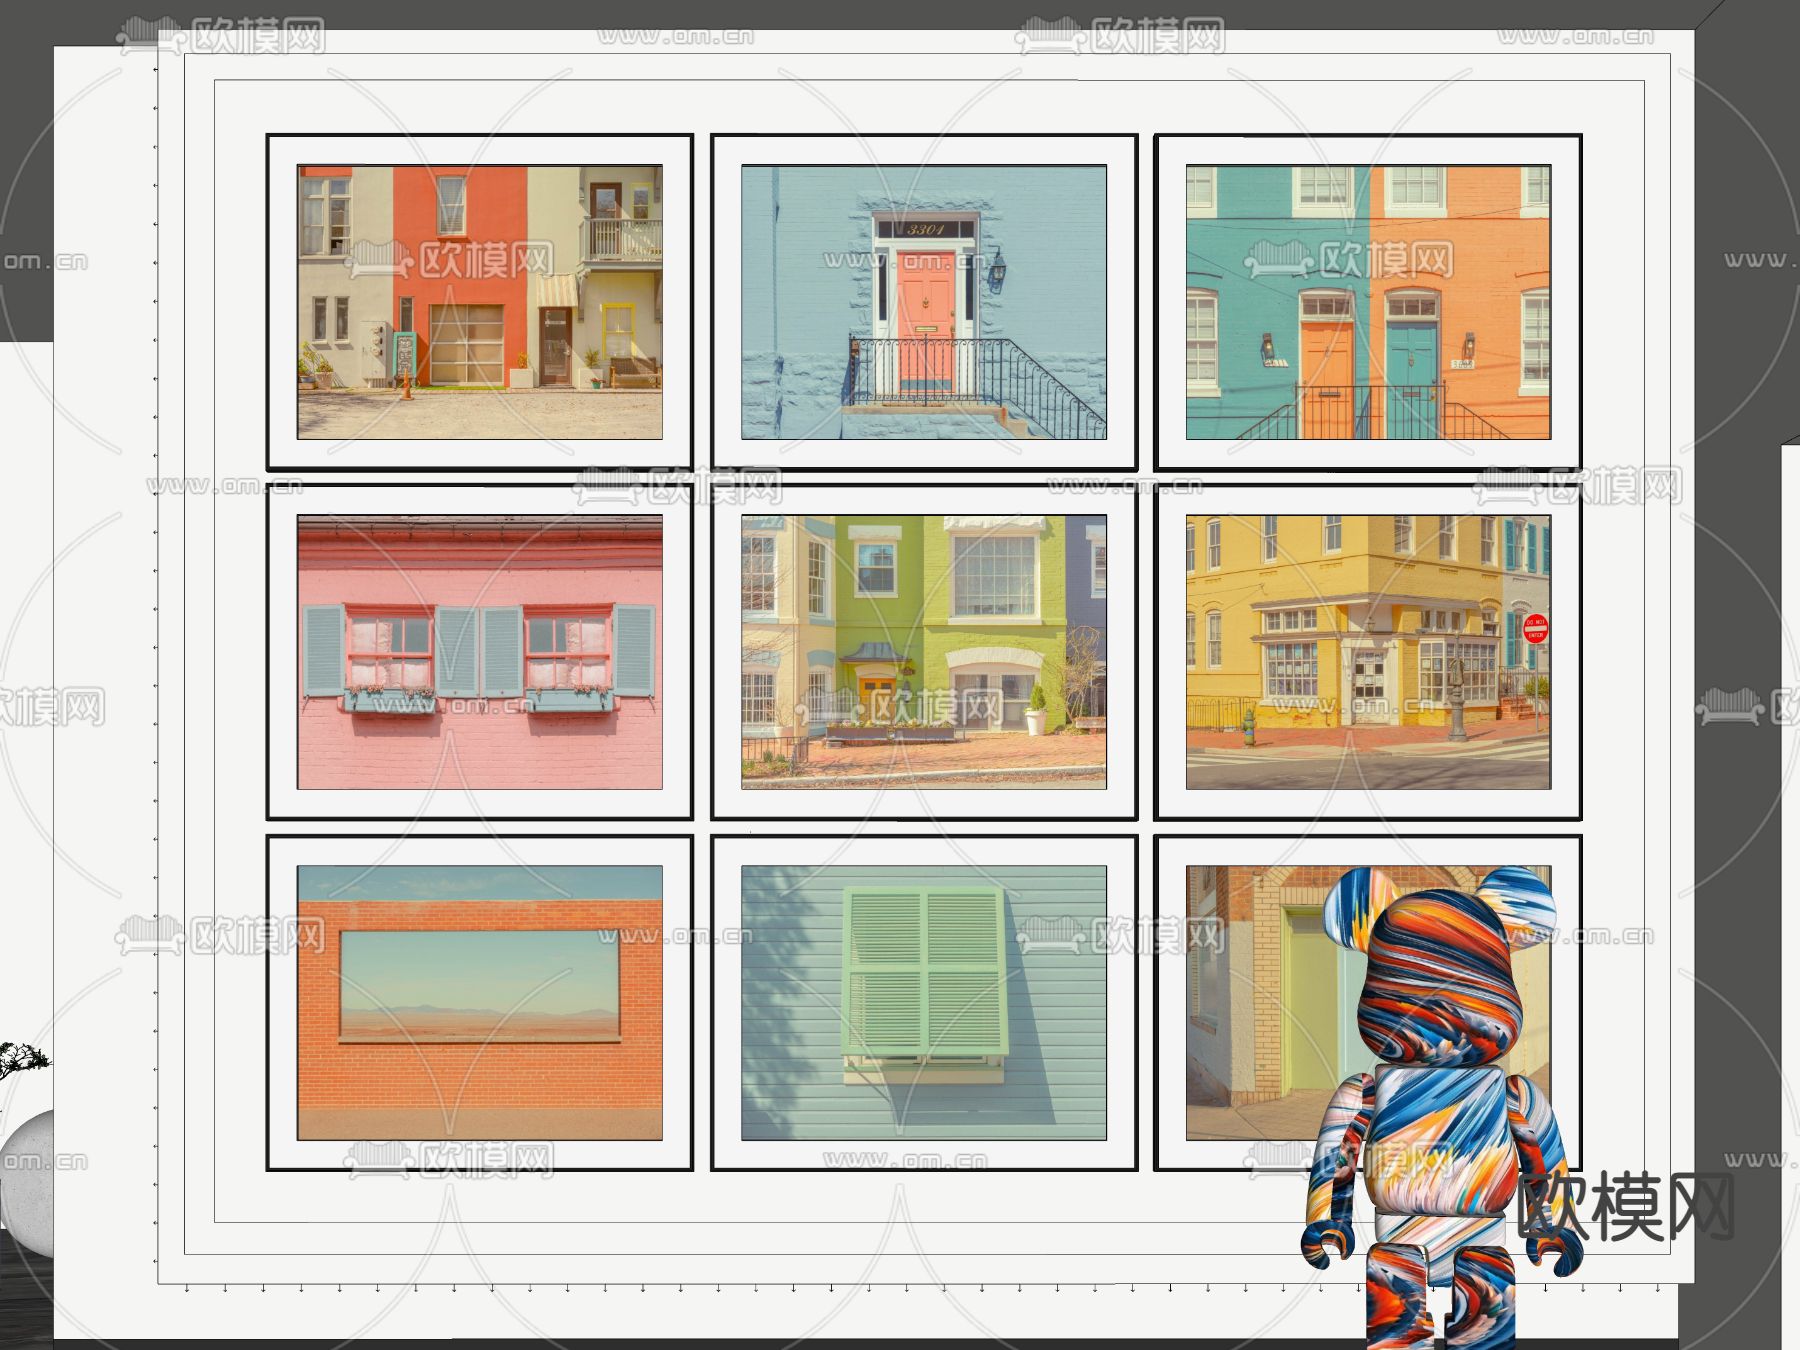This screenshot has width=1800, height=1350.
Task: Select the lime green townhouse picture
Action: pyautogui.click(x=923, y=652)
